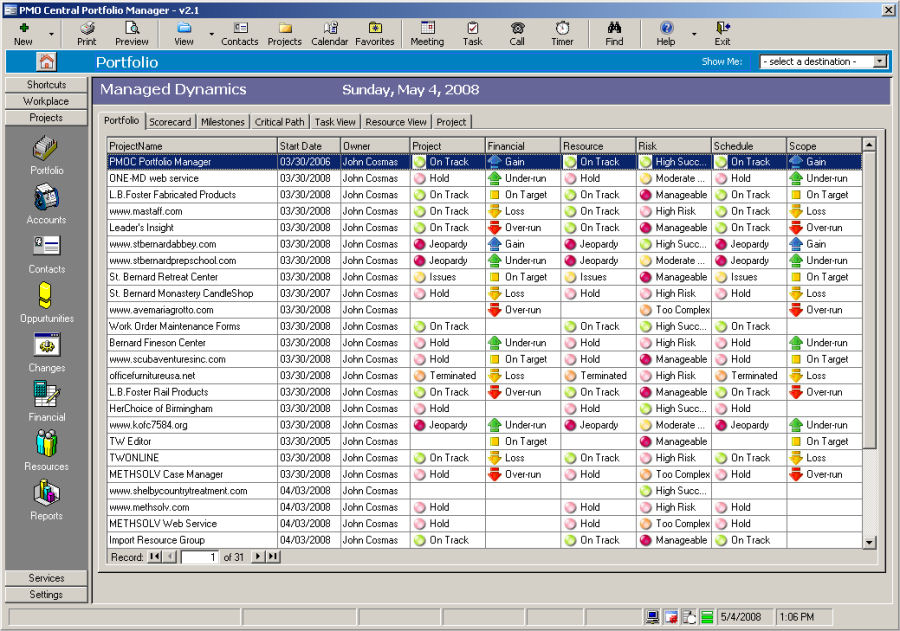
Task: Open the Help toolbar icon
Action: click(x=666, y=34)
